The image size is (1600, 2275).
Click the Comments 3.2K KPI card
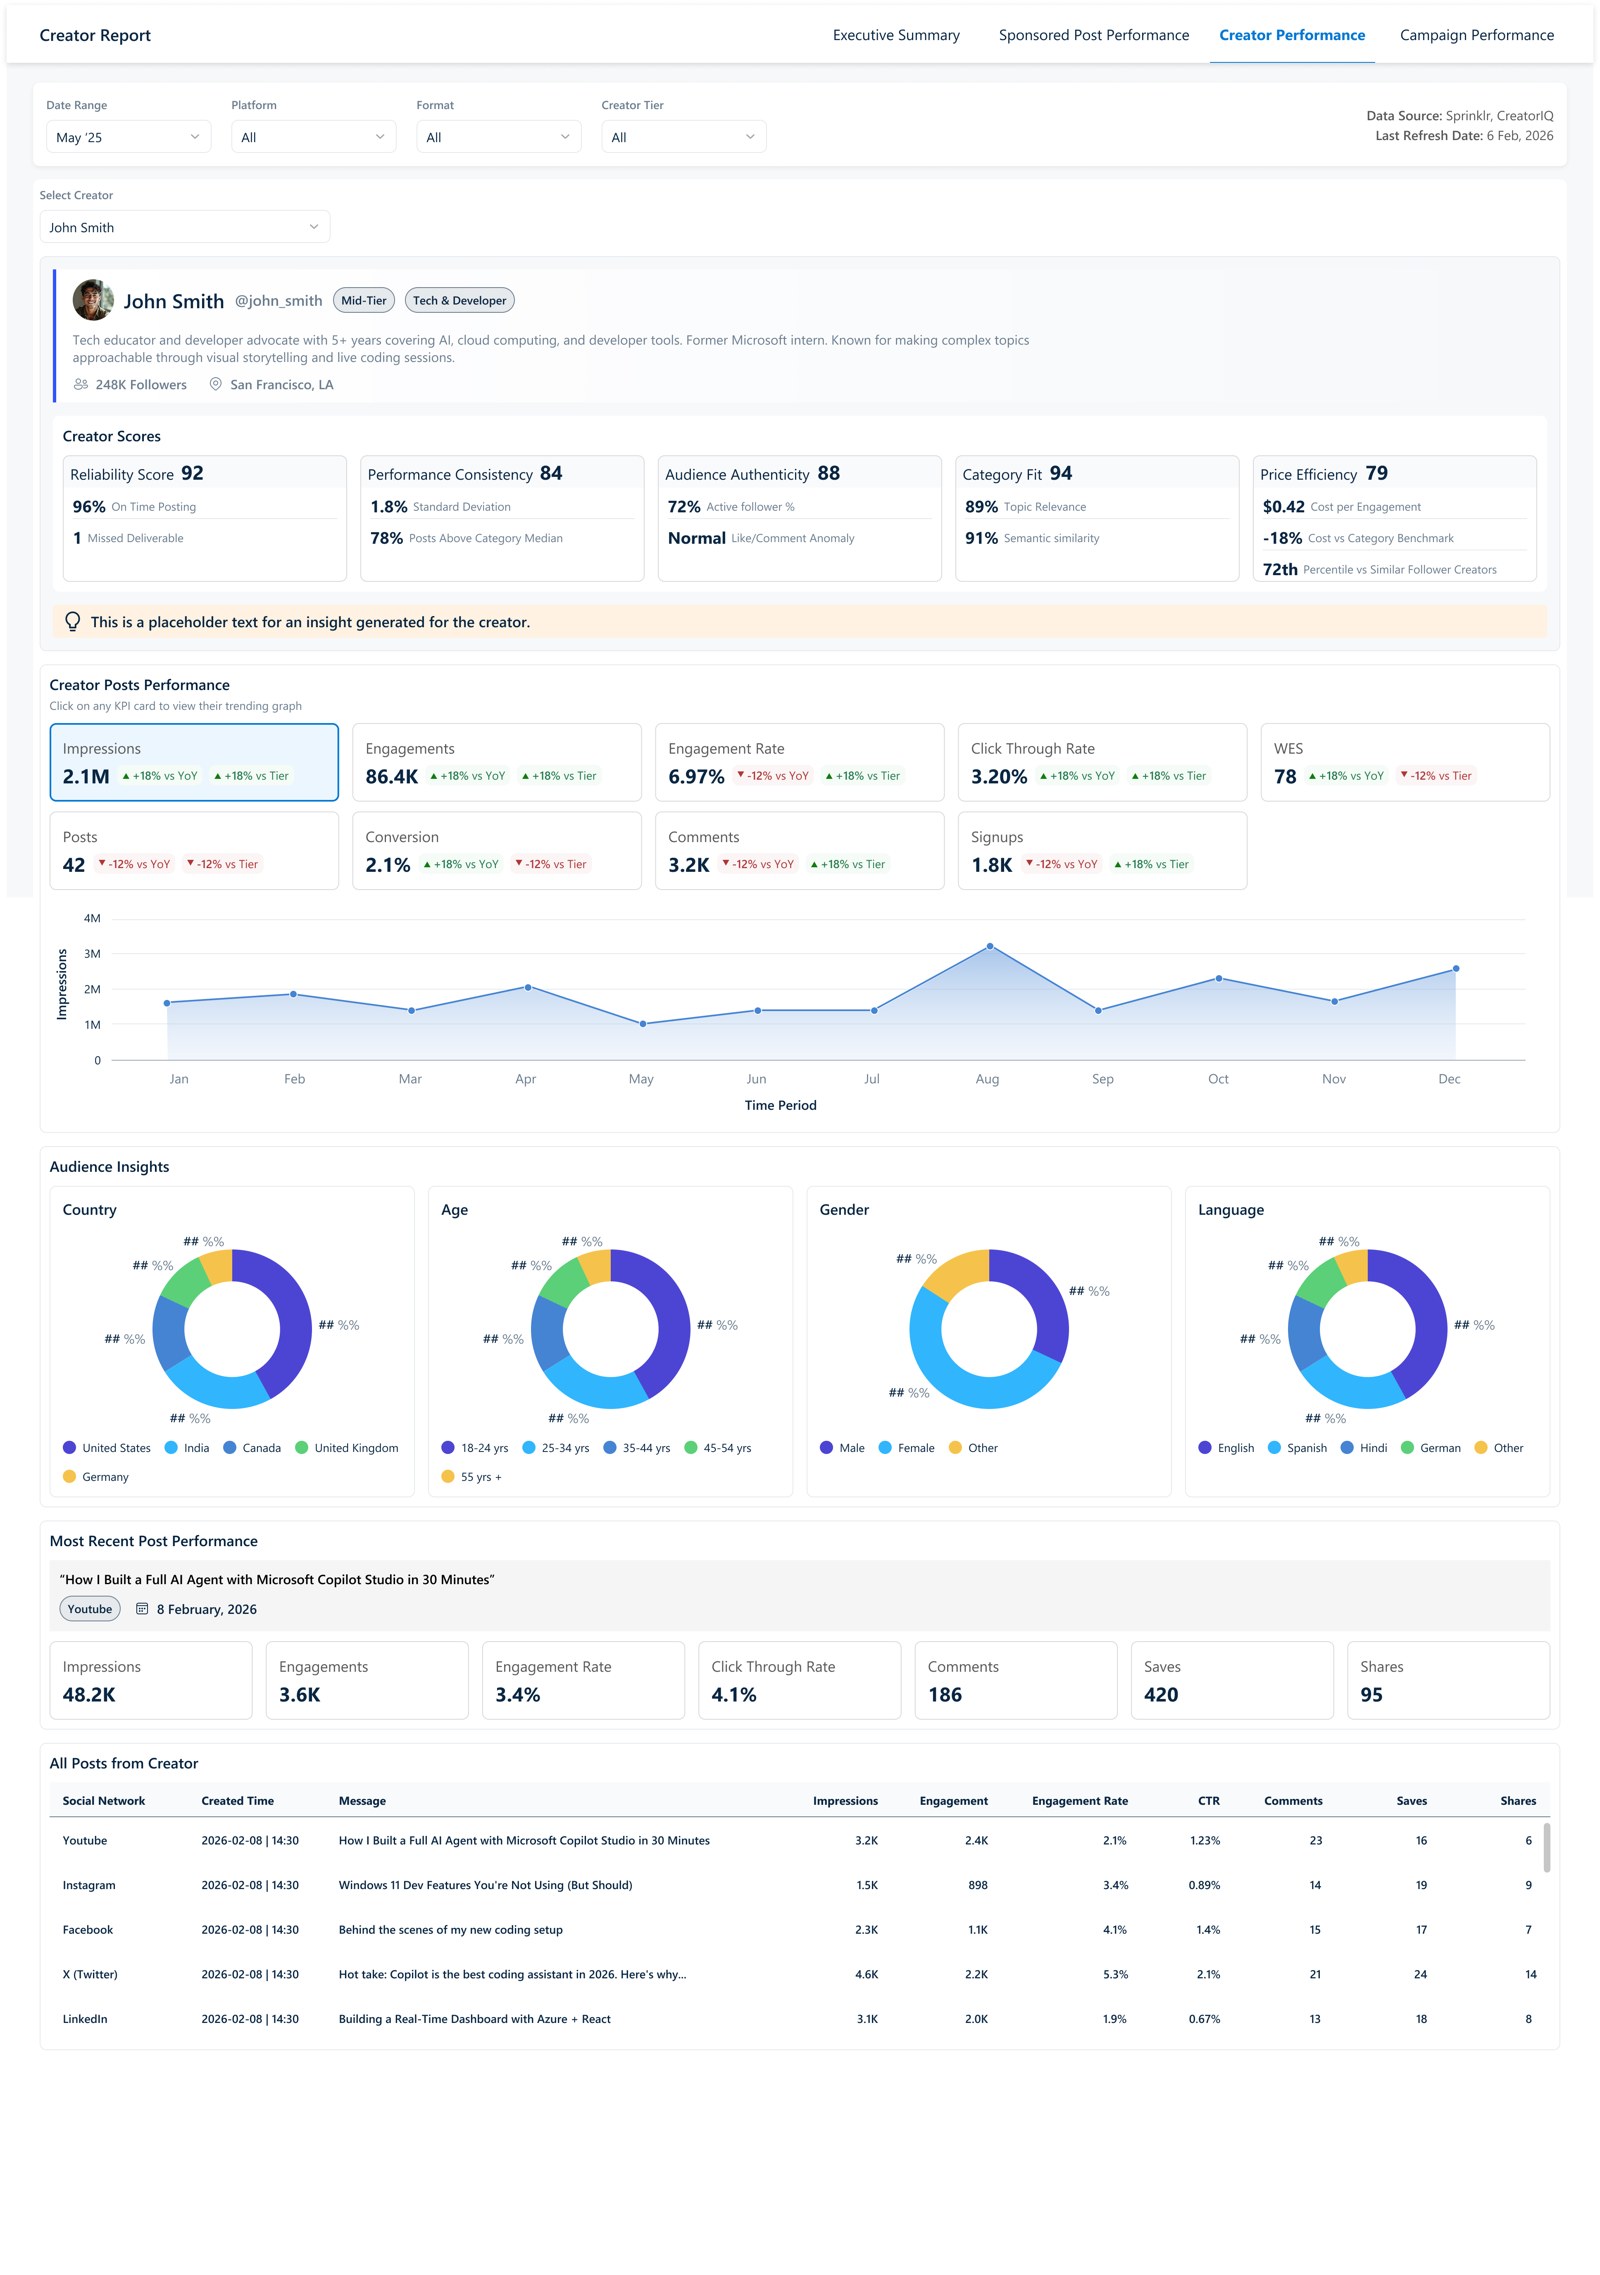tap(800, 850)
